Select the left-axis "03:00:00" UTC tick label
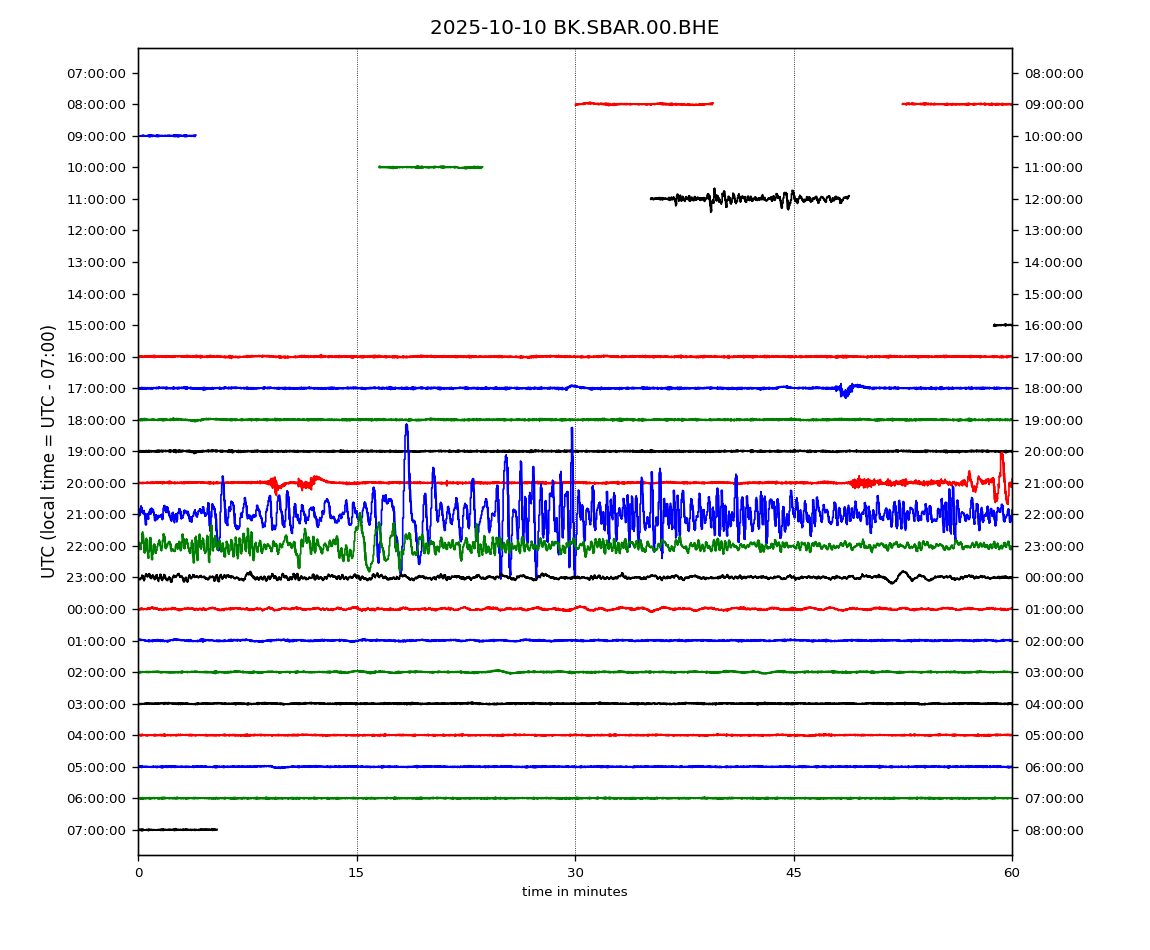 (x=98, y=704)
